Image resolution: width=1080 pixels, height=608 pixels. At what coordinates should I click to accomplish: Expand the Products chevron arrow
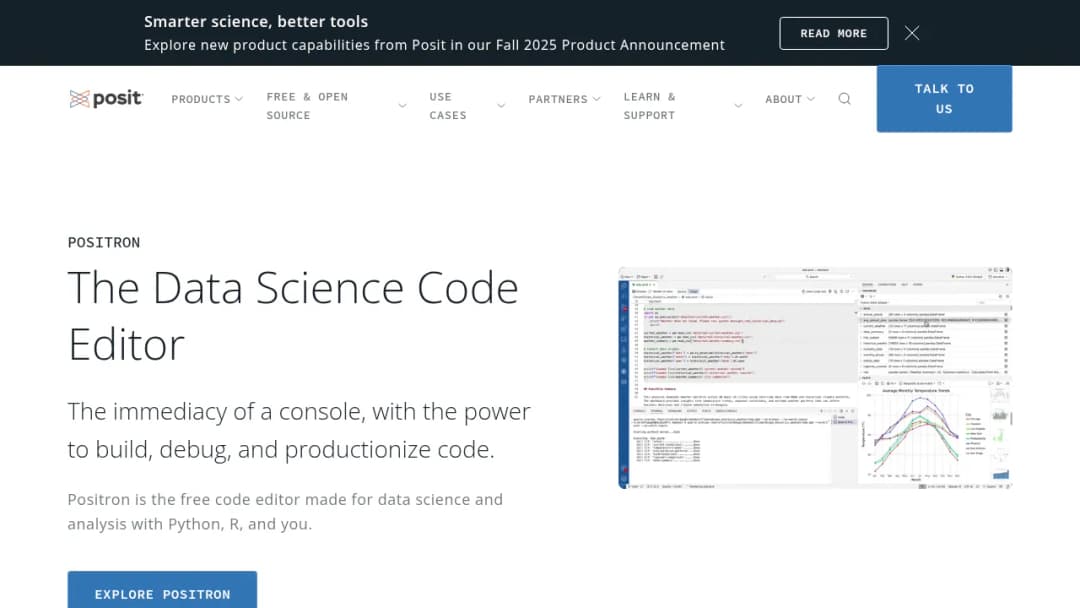[x=238, y=99]
